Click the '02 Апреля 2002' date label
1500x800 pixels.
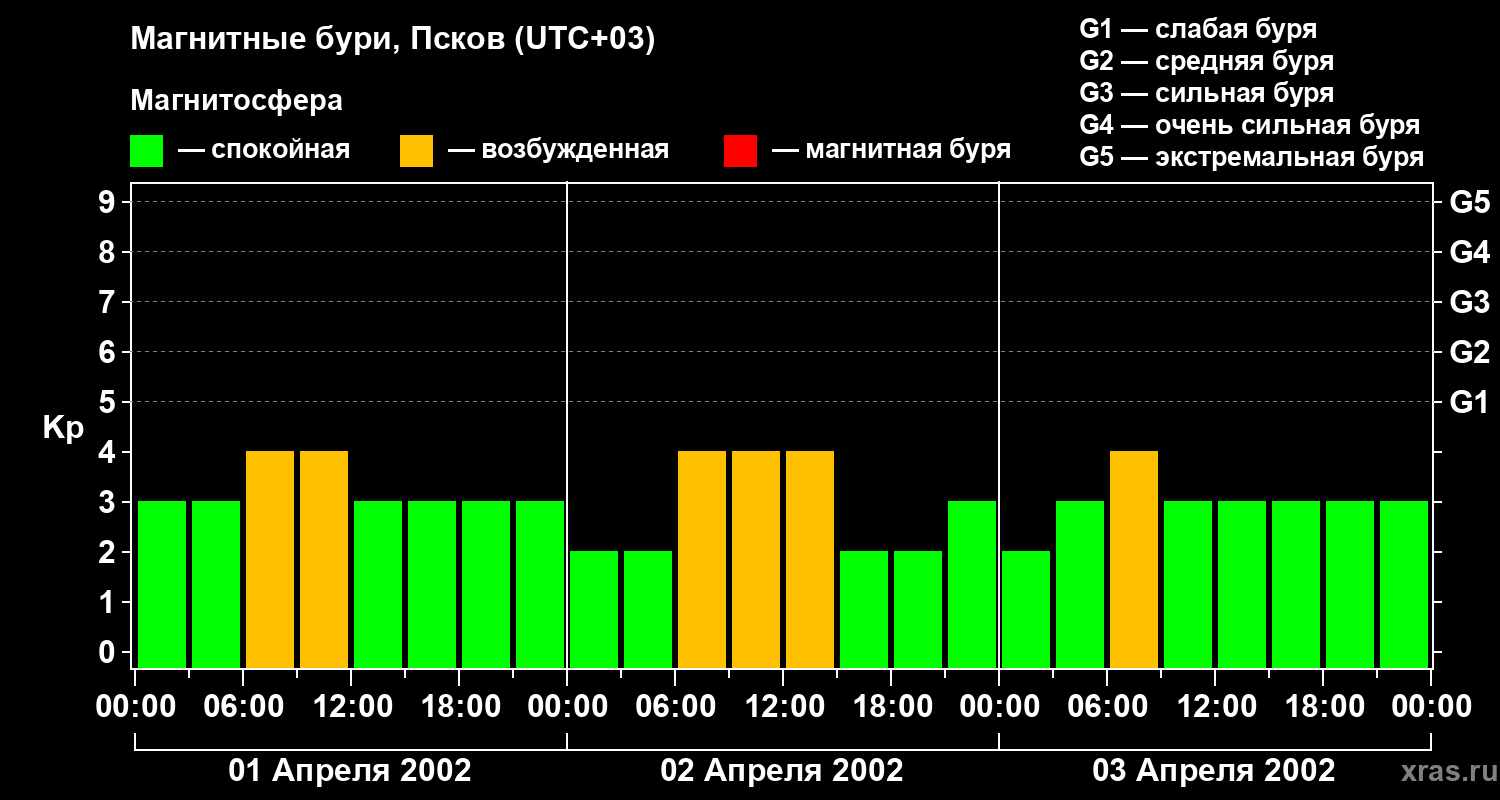[782, 771]
